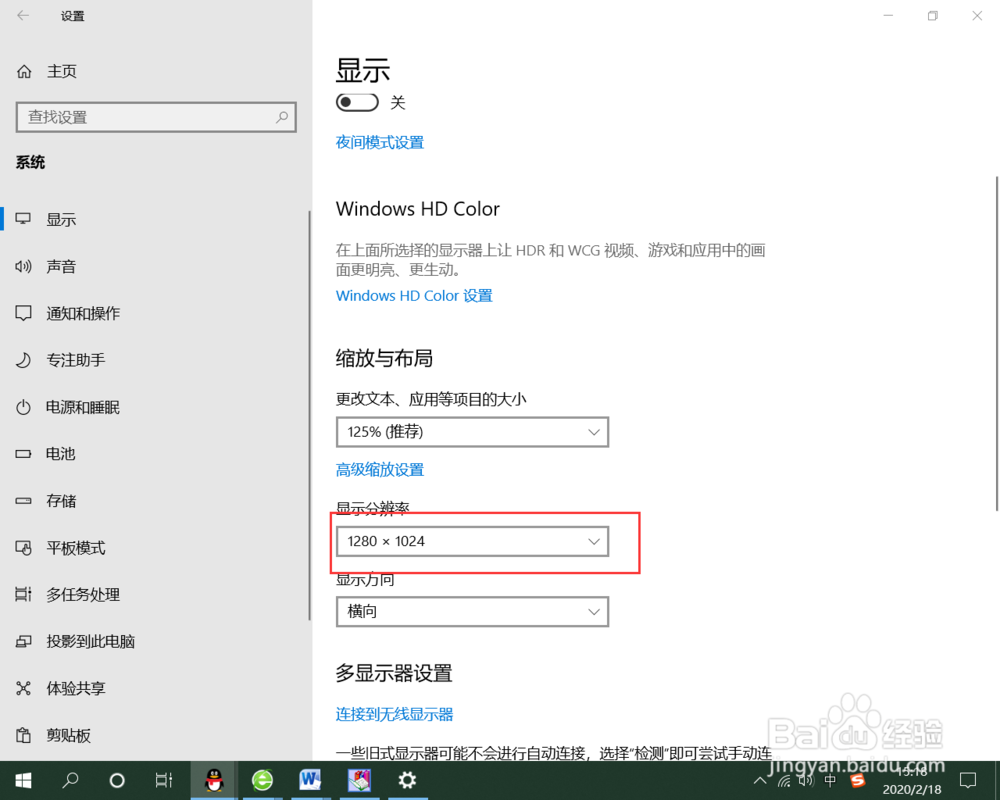
Task: Click the volume icon in the tray
Action: pyautogui.click(x=806, y=780)
